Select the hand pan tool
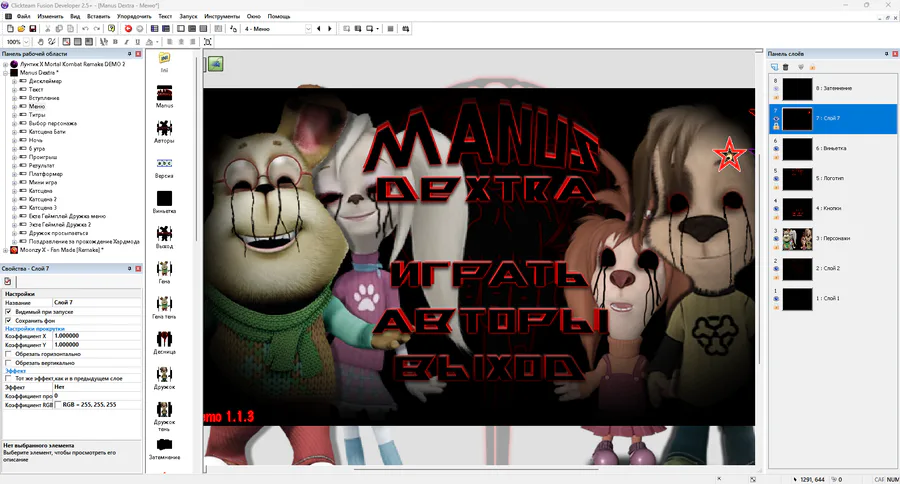 click(41, 42)
